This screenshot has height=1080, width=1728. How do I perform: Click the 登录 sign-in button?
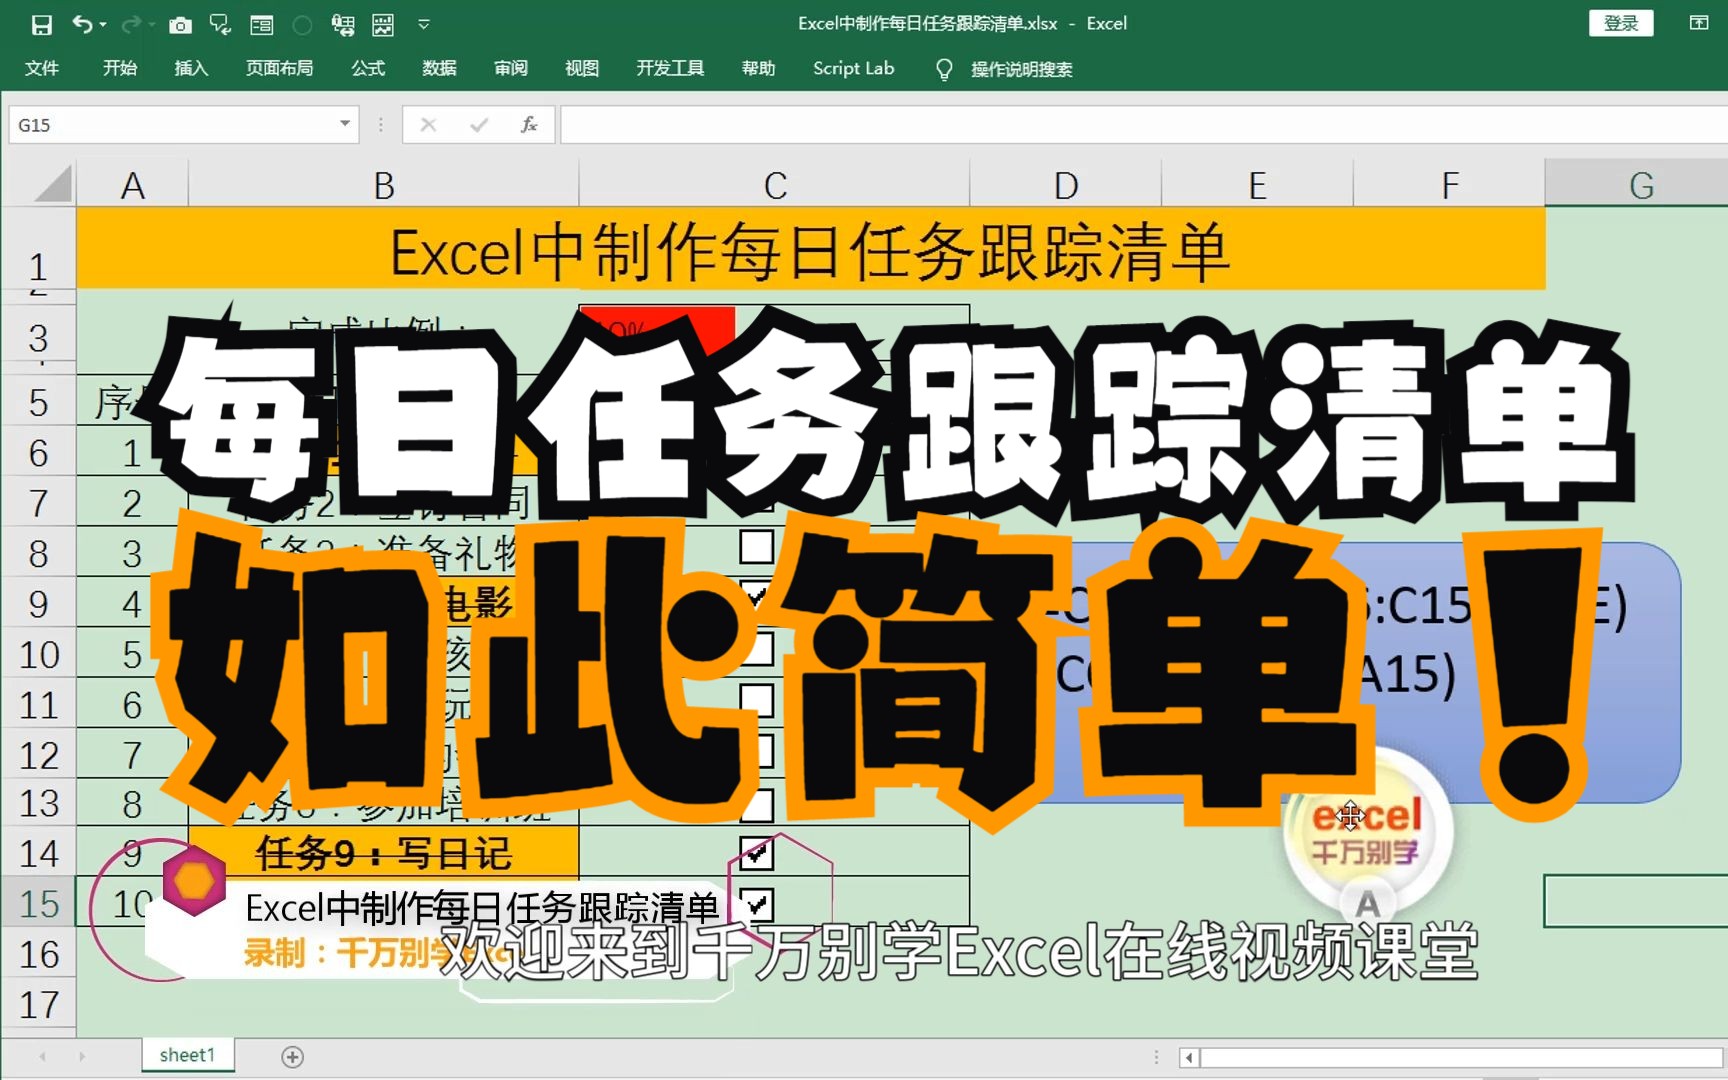pyautogui.click(x=1620, y=23)
